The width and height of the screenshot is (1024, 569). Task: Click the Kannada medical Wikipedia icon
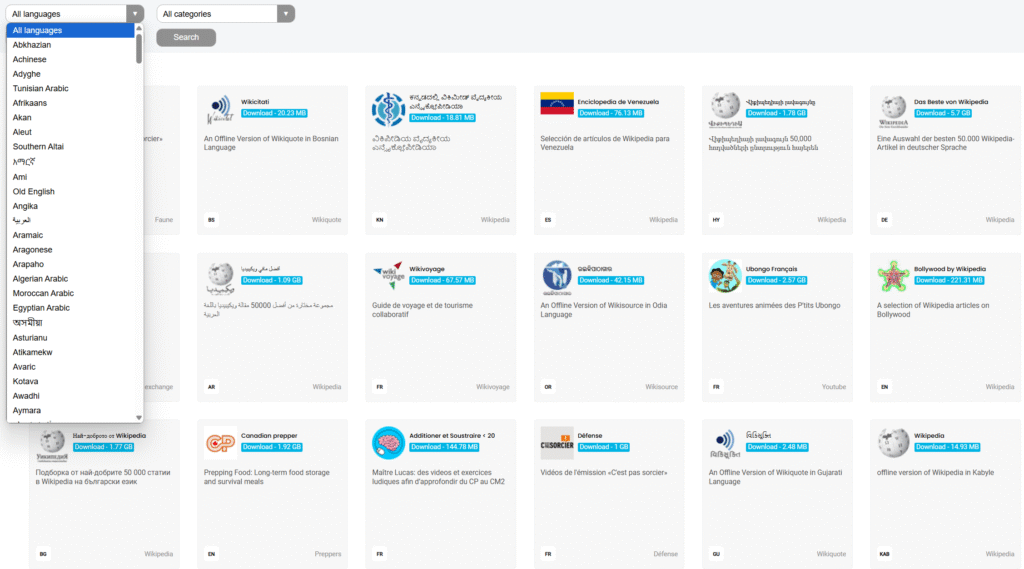(389, 109)
